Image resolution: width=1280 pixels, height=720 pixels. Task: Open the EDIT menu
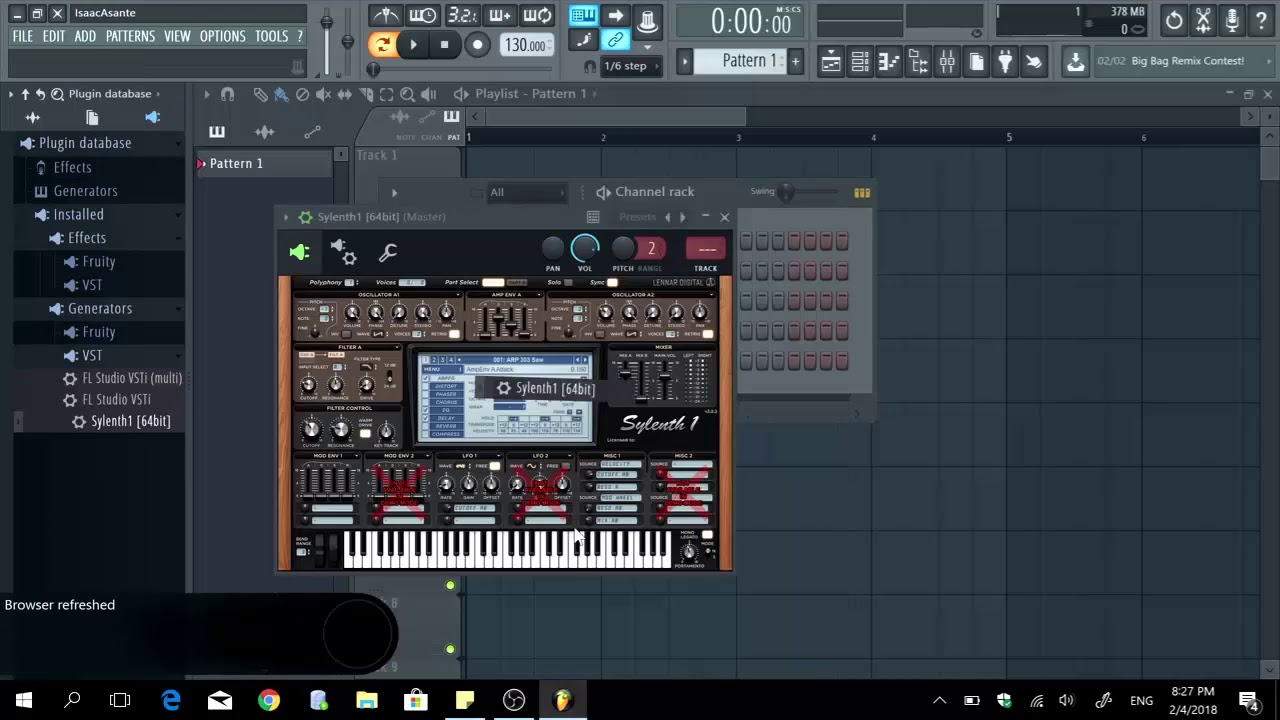(x=54, y=36)
